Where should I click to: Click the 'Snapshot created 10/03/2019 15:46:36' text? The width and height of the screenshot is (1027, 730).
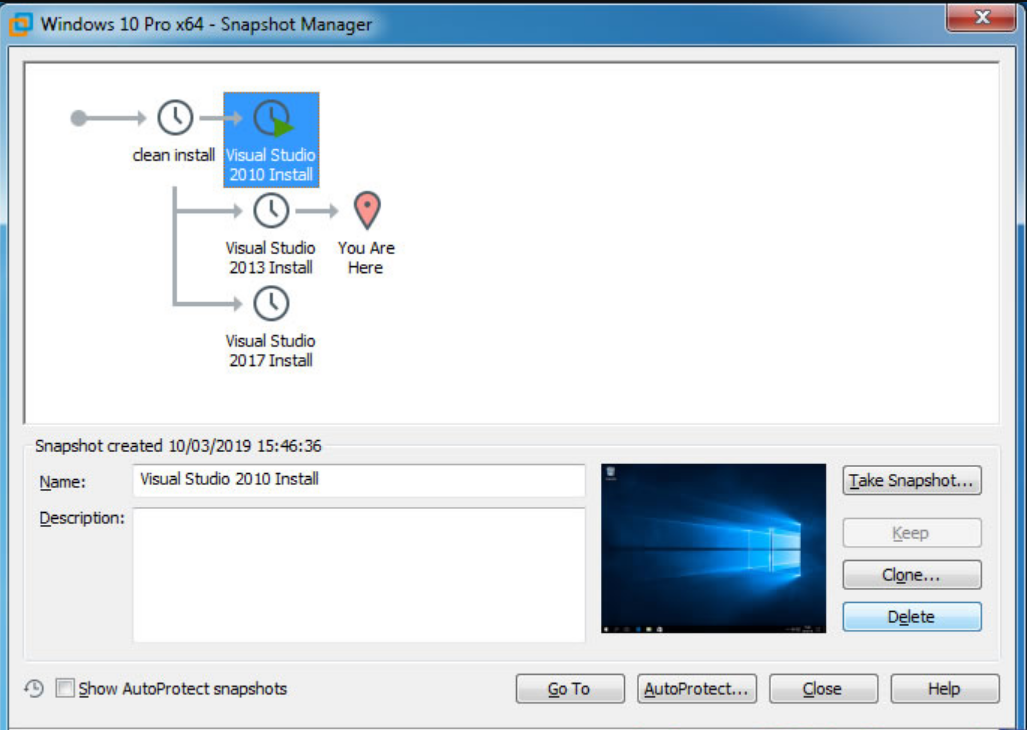click(x=178, y=446)
